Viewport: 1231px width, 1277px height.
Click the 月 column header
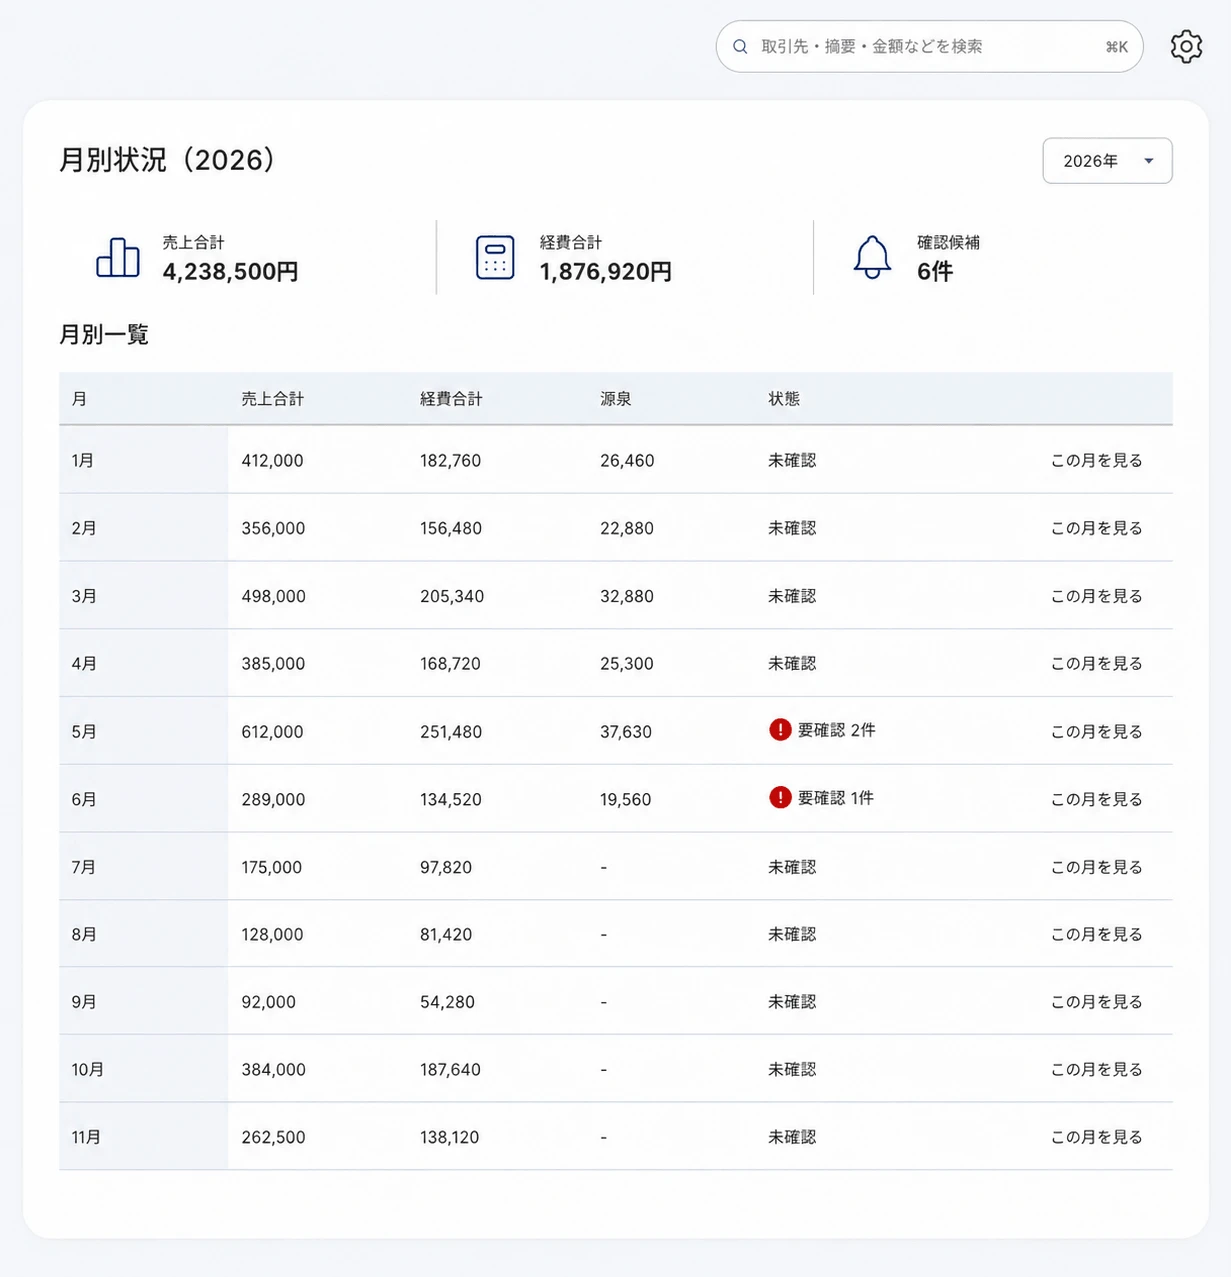(79, 399)
